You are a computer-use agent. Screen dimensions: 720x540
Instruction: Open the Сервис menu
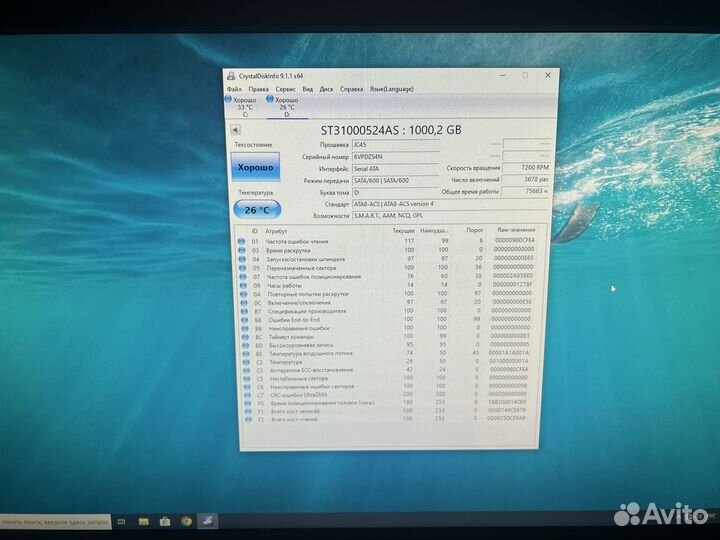[286, 89]
